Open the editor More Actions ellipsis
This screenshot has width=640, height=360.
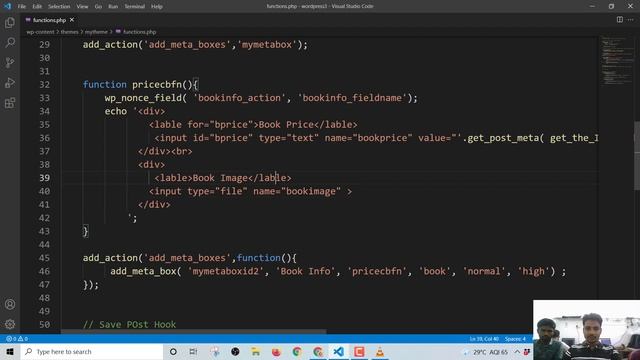631,20
